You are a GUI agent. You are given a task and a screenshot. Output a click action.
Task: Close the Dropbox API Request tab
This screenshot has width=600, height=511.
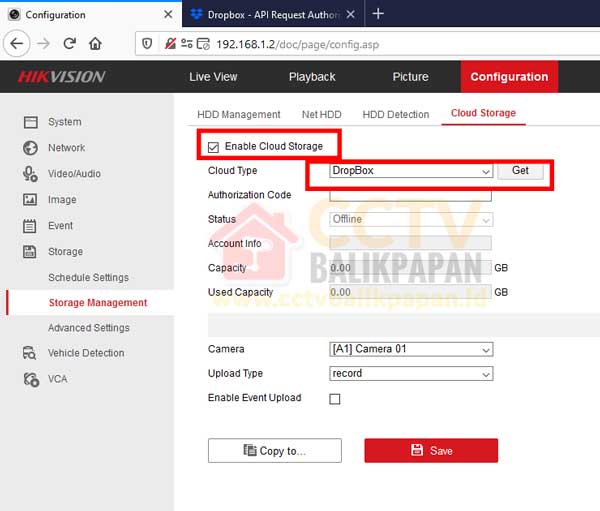[351, 15]
